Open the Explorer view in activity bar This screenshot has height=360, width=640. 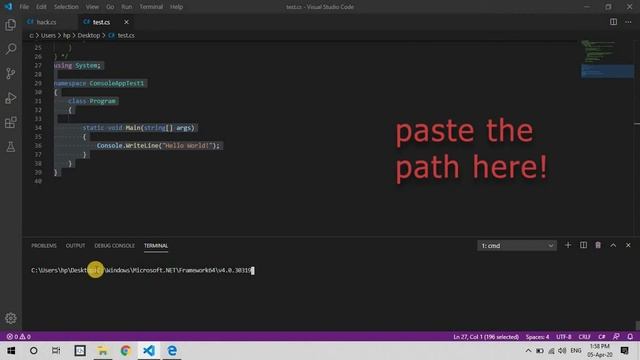click(x=11, y=25)
